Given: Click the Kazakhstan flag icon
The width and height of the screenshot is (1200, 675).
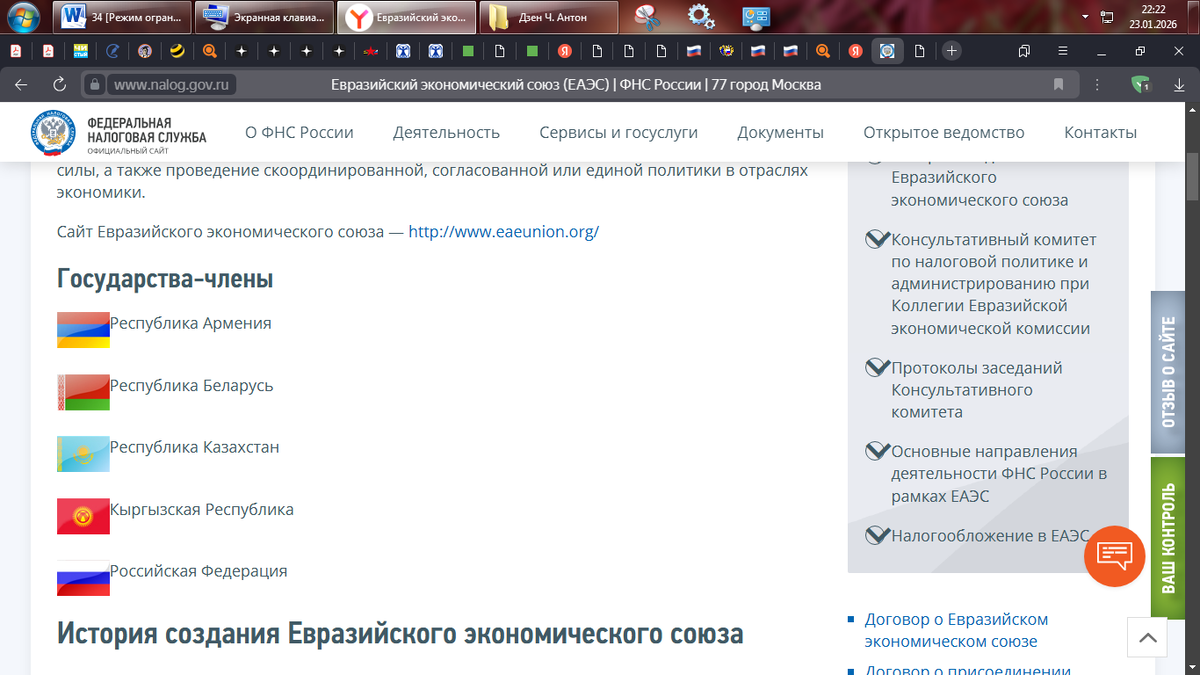Looking at the screenshot, I should pyautogui.click(x=83, y=454).
